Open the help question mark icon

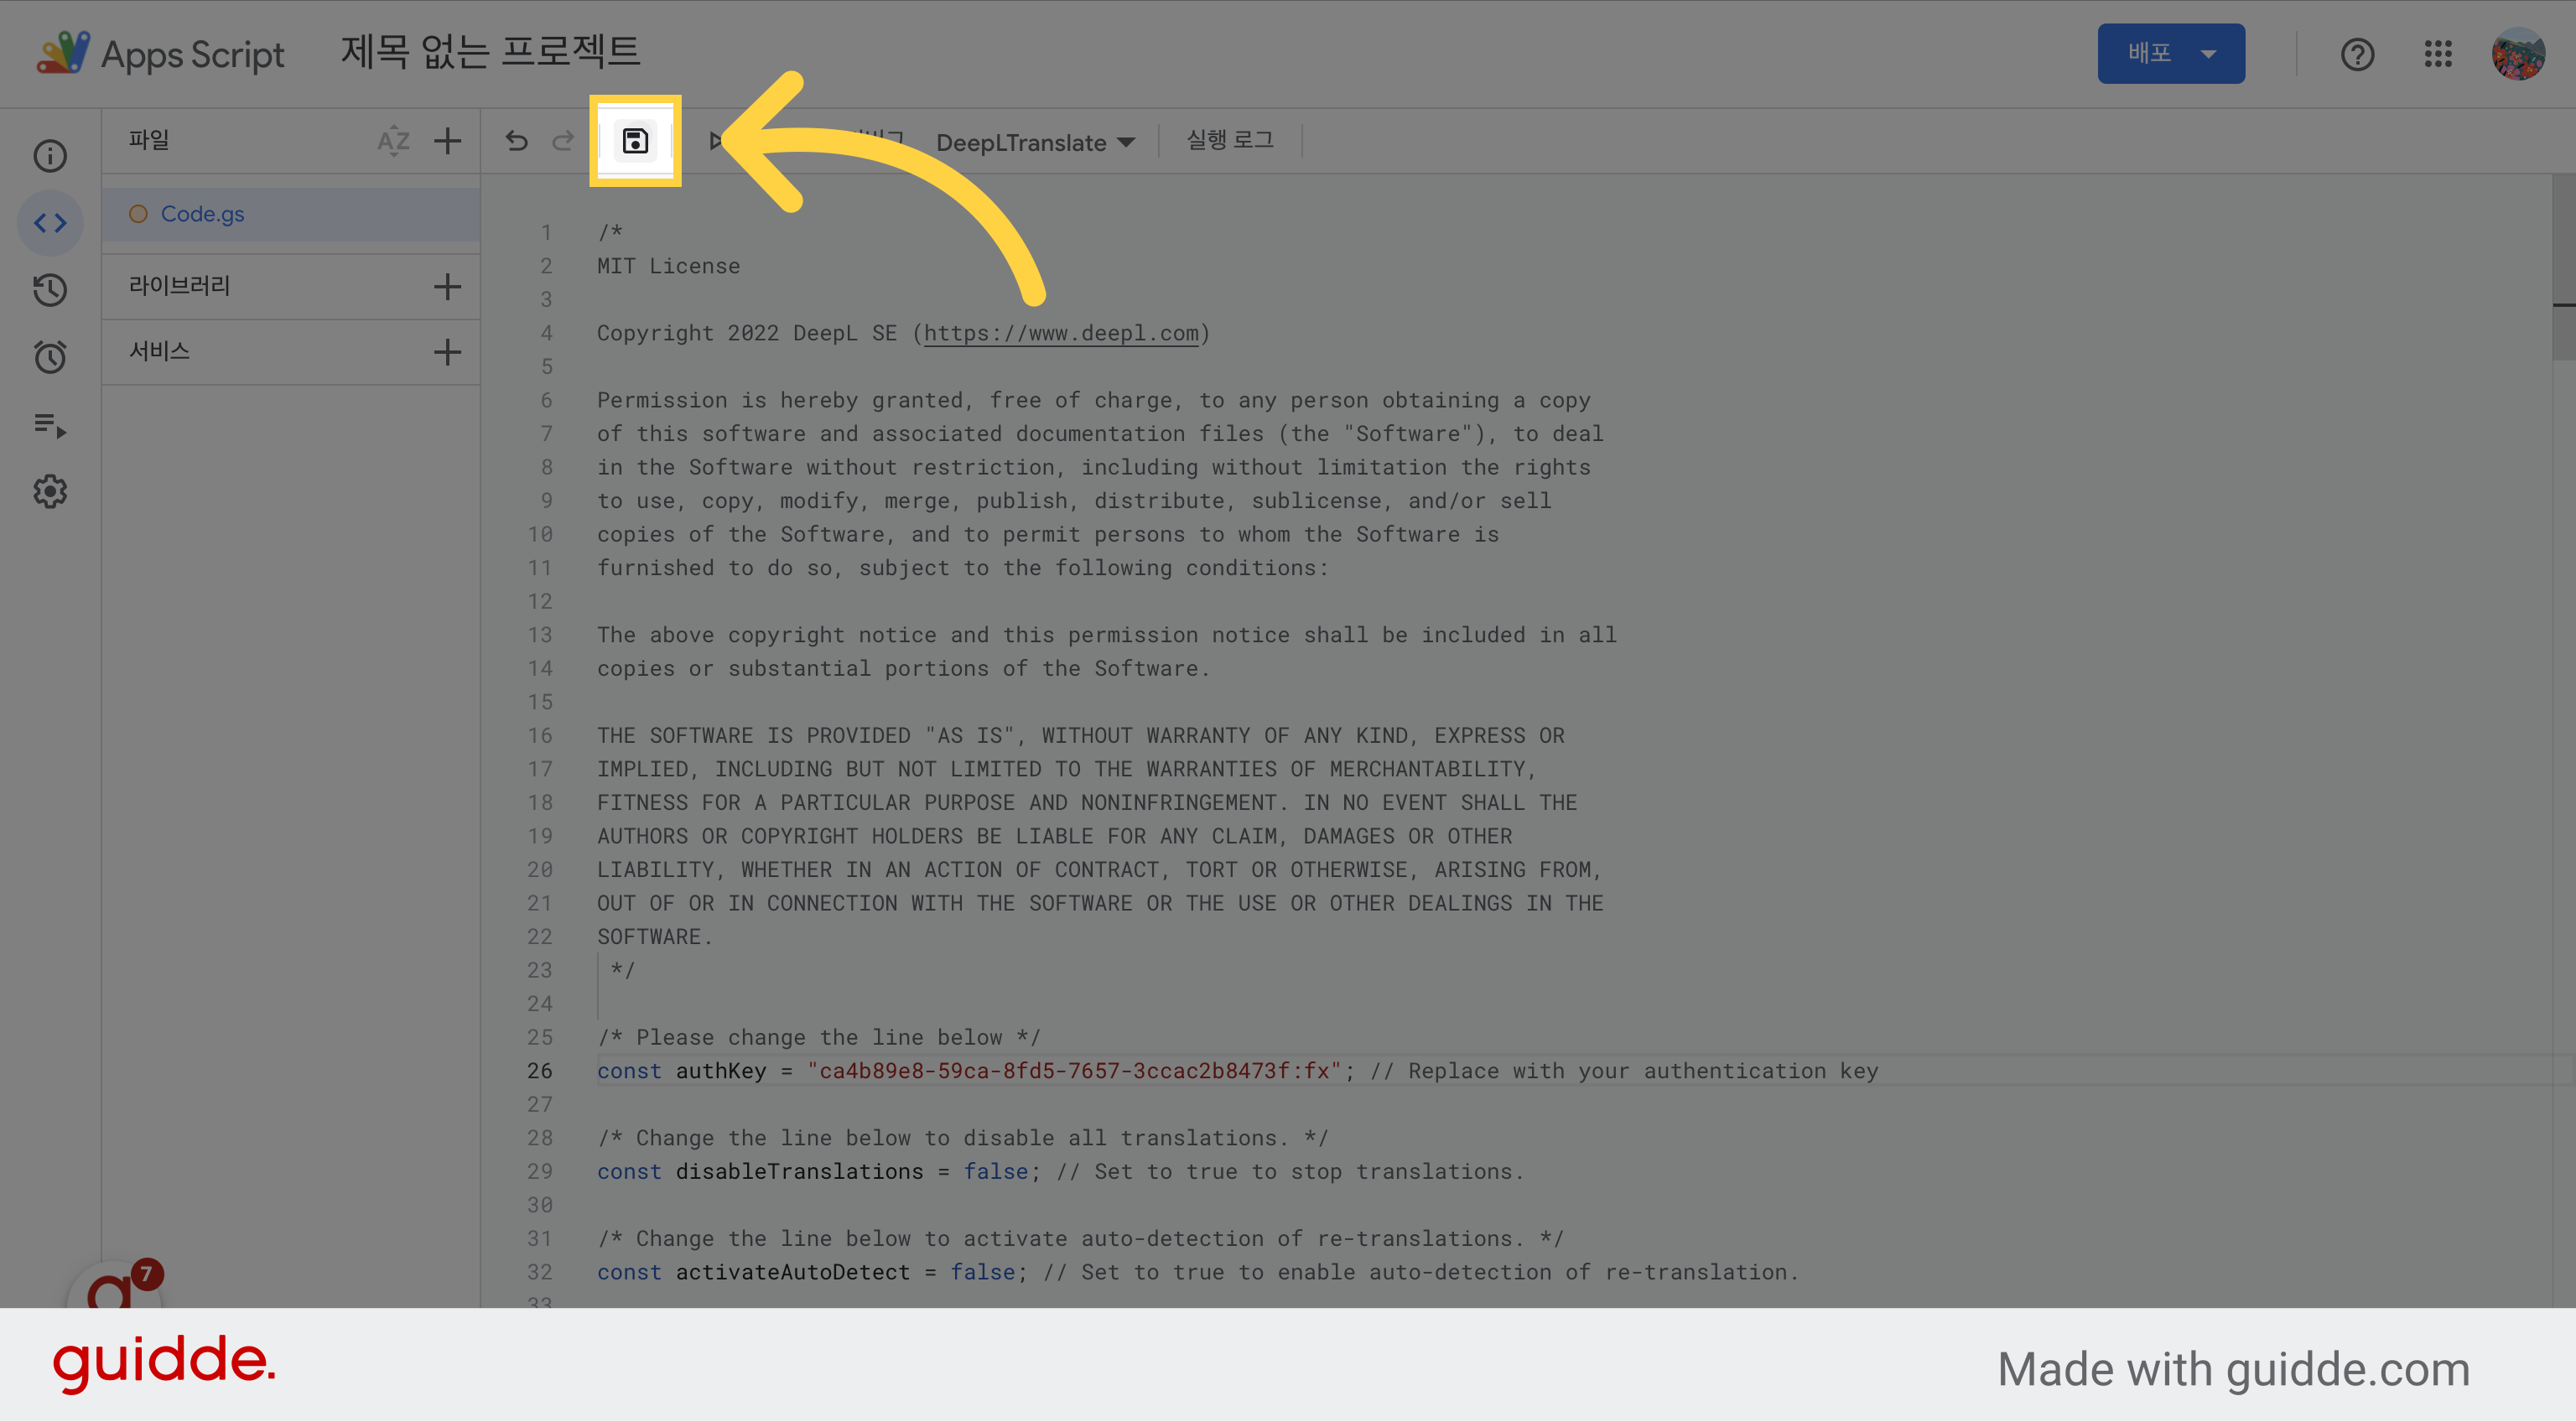click(2357, 54)
